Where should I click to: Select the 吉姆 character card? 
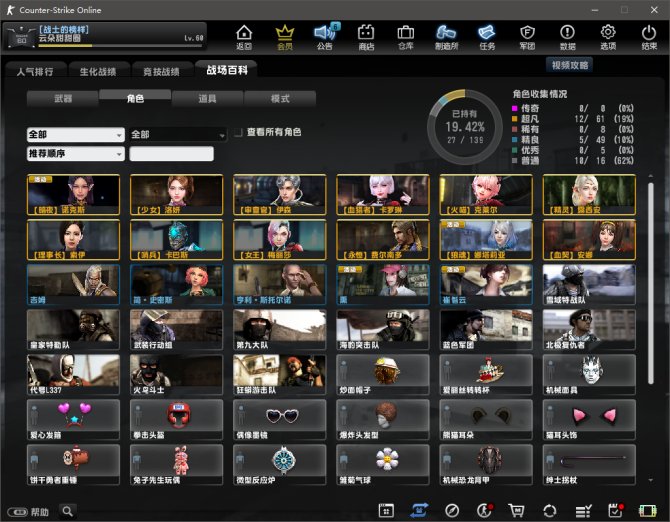click(73, 284)
